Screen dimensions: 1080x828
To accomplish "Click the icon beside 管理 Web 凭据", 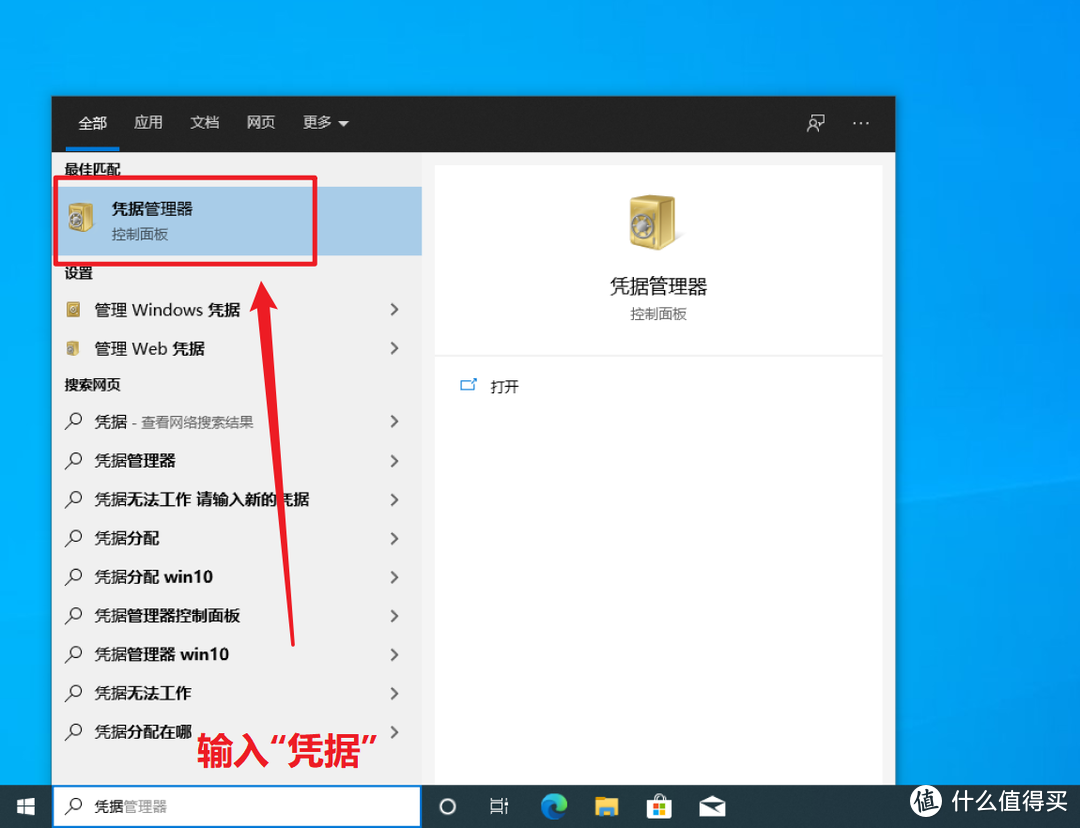I will pyautogui.click(x=72, y=349).
